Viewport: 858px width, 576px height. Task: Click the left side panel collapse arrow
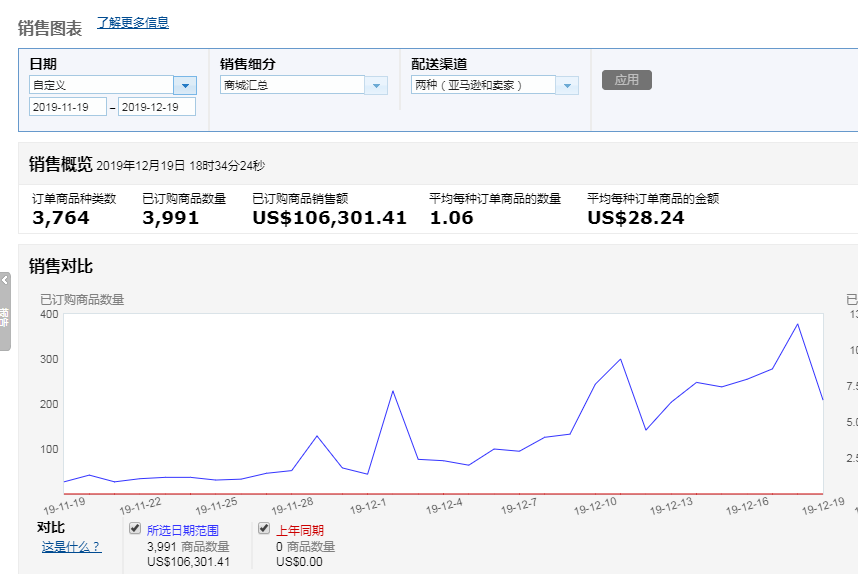(5, 281)
